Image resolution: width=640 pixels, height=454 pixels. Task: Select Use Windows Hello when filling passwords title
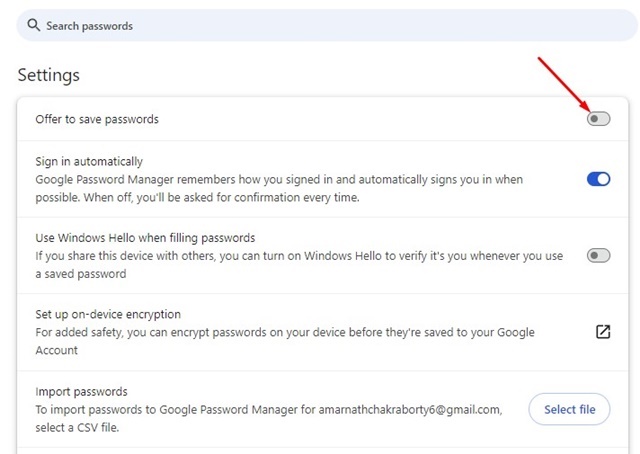[x=145, y=238]
